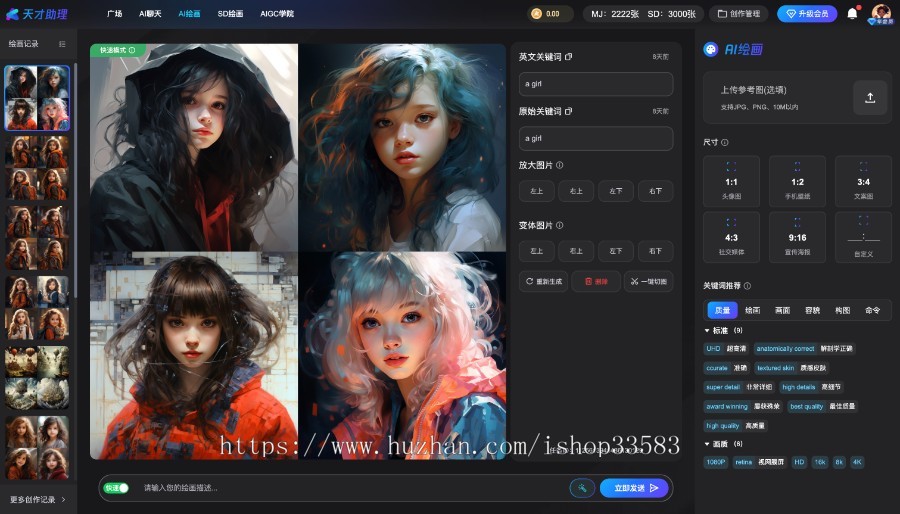Click 立即发送 to submit prompt
The image size is (900, 514).
(635, 488)
